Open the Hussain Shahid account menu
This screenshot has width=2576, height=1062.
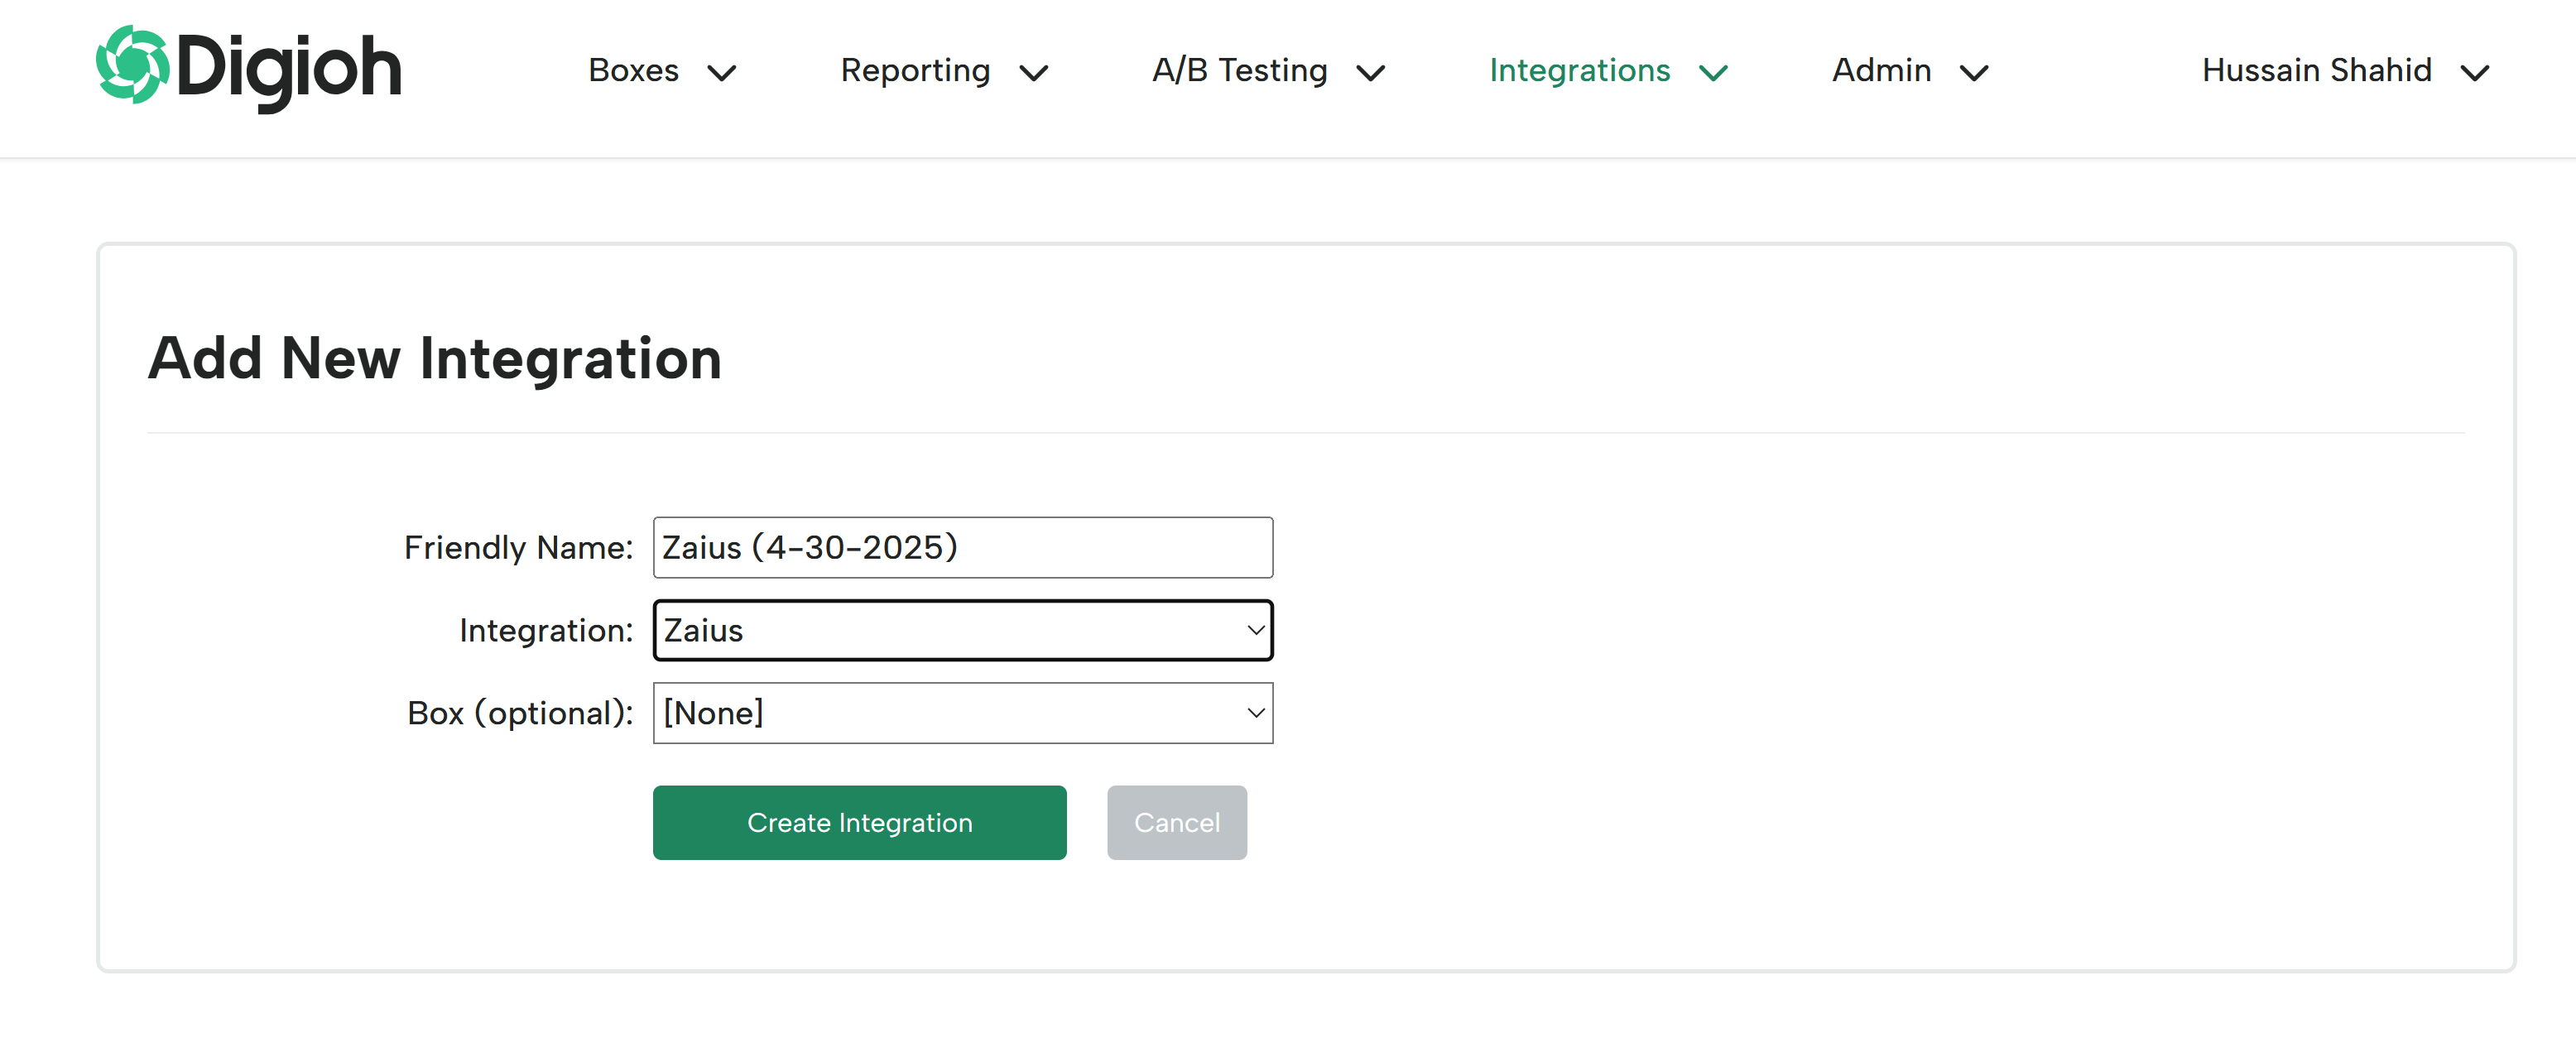click(x=2345, y=71)
